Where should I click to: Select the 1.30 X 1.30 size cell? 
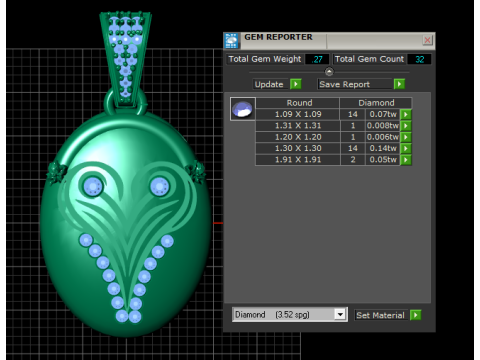click(298, 148)
